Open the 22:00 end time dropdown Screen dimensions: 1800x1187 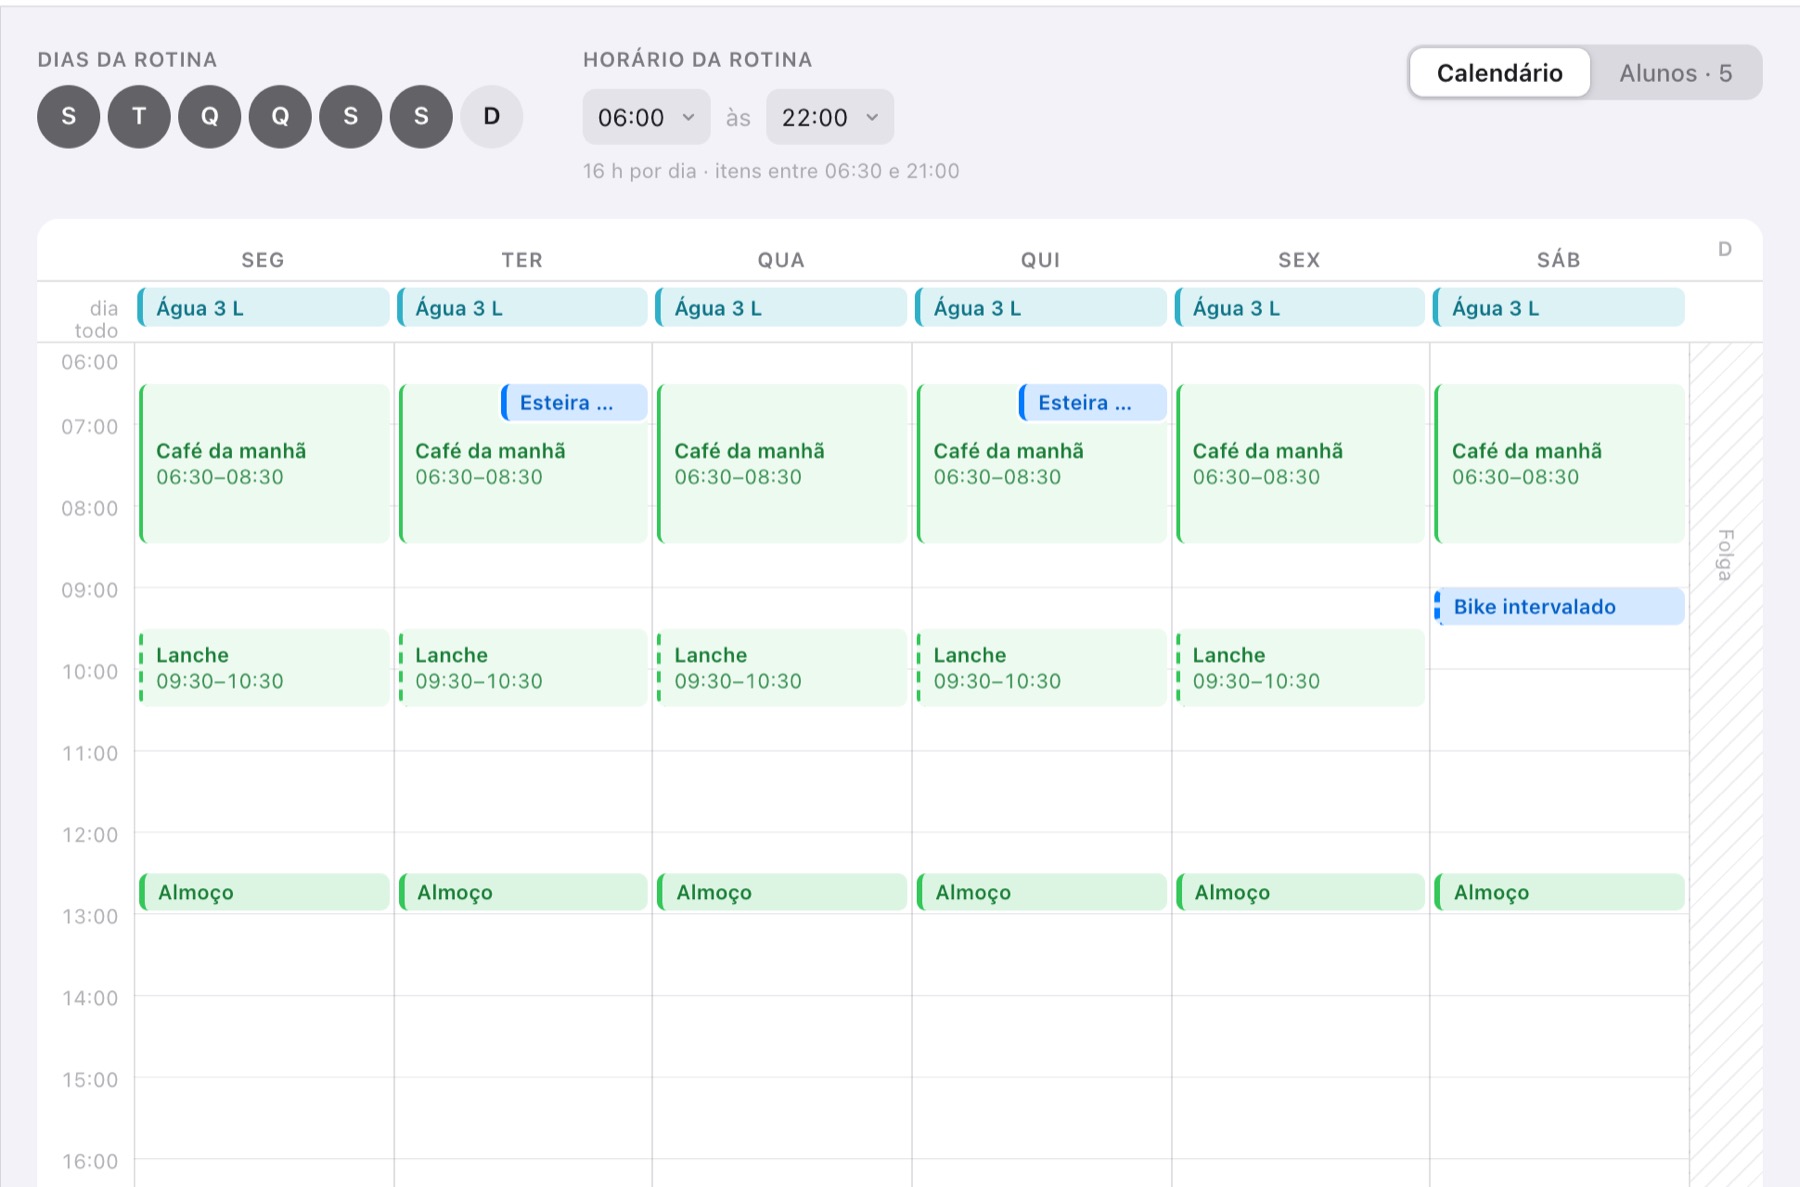[830, 117]
